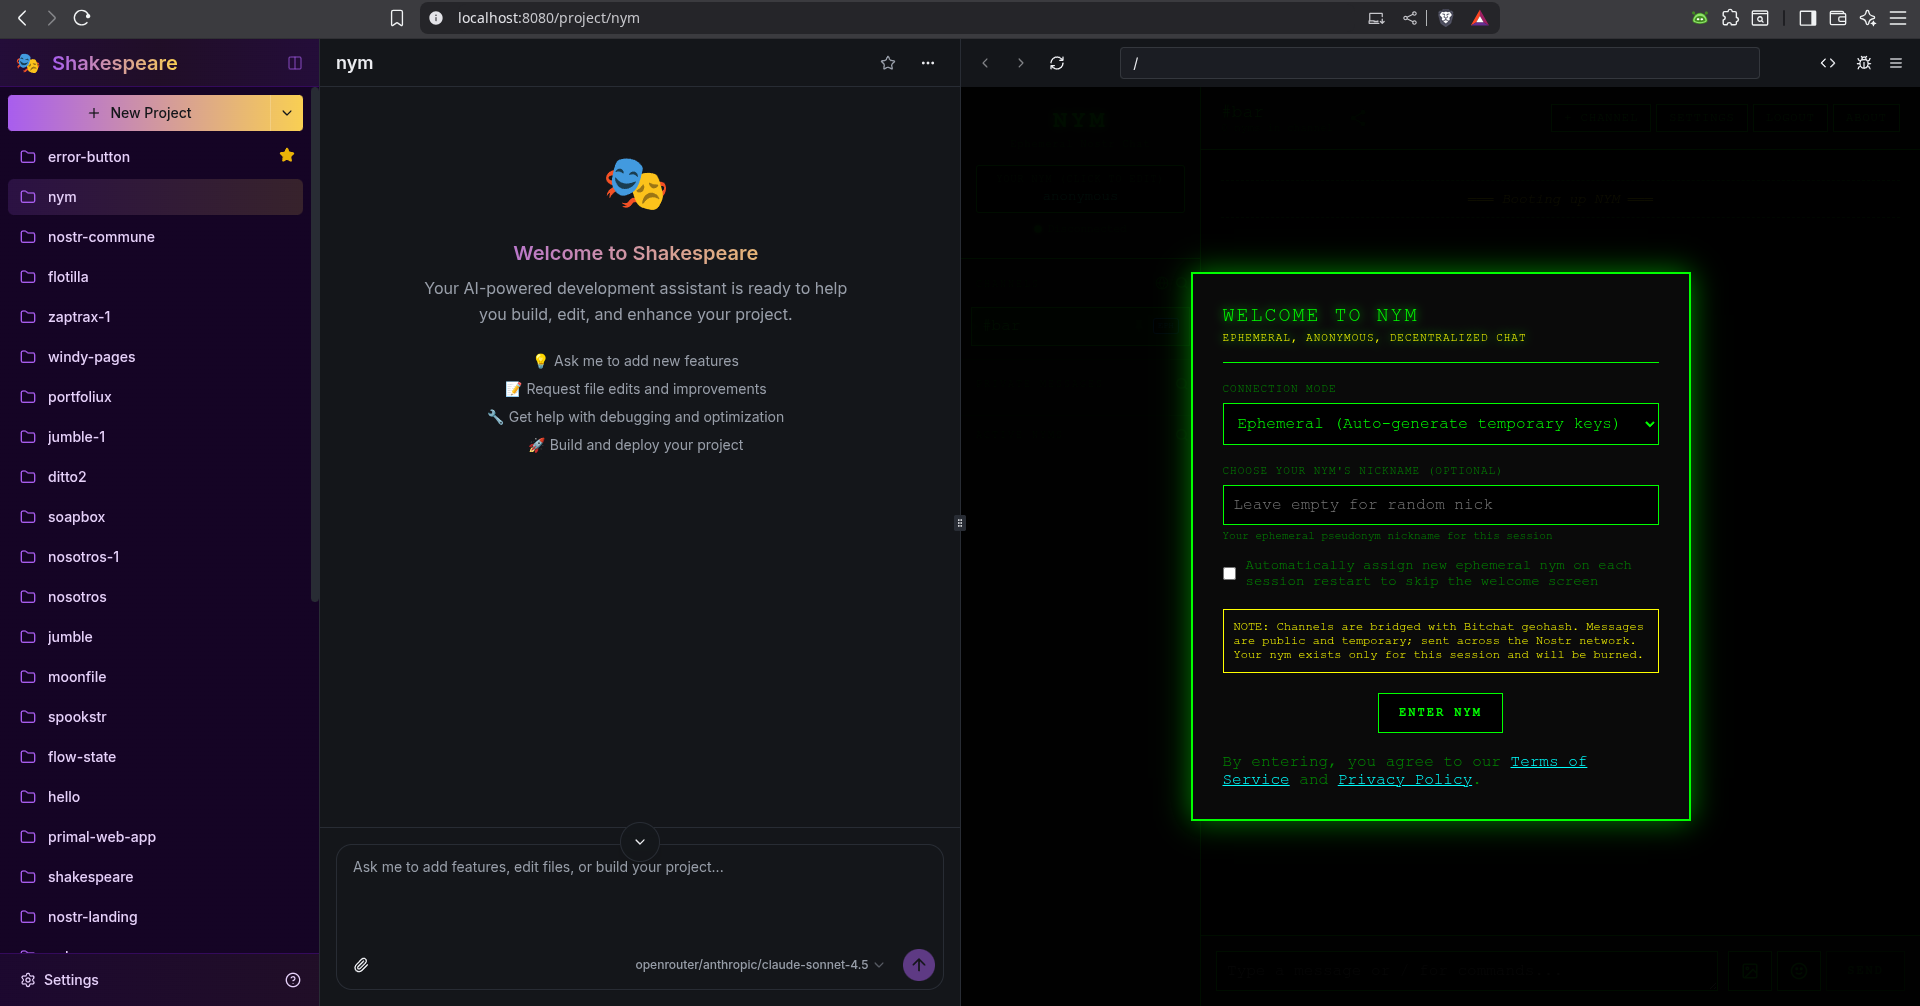Viewport: 1920px width, 1006px height.
Task: Attach a file with the paperclip
Action: tap(361, 965)
